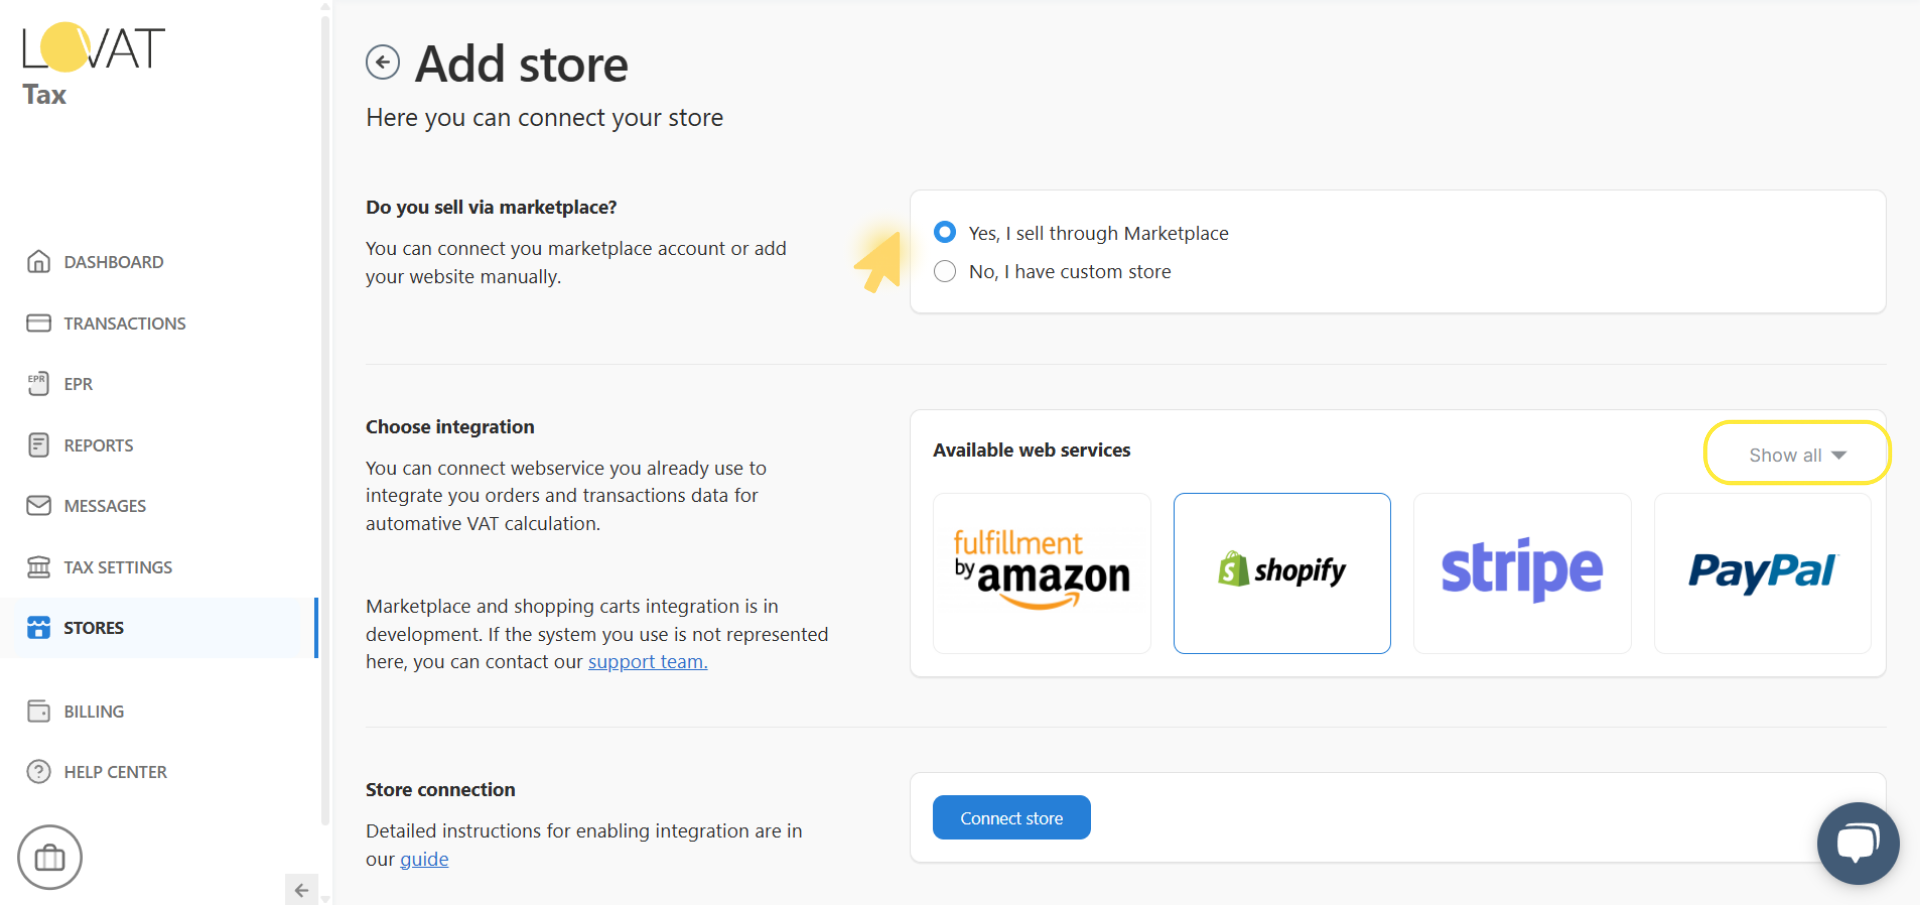Viewport: 1920px width, 905px height.
Task: Open Billing page
Action: (x=94, y=711)
